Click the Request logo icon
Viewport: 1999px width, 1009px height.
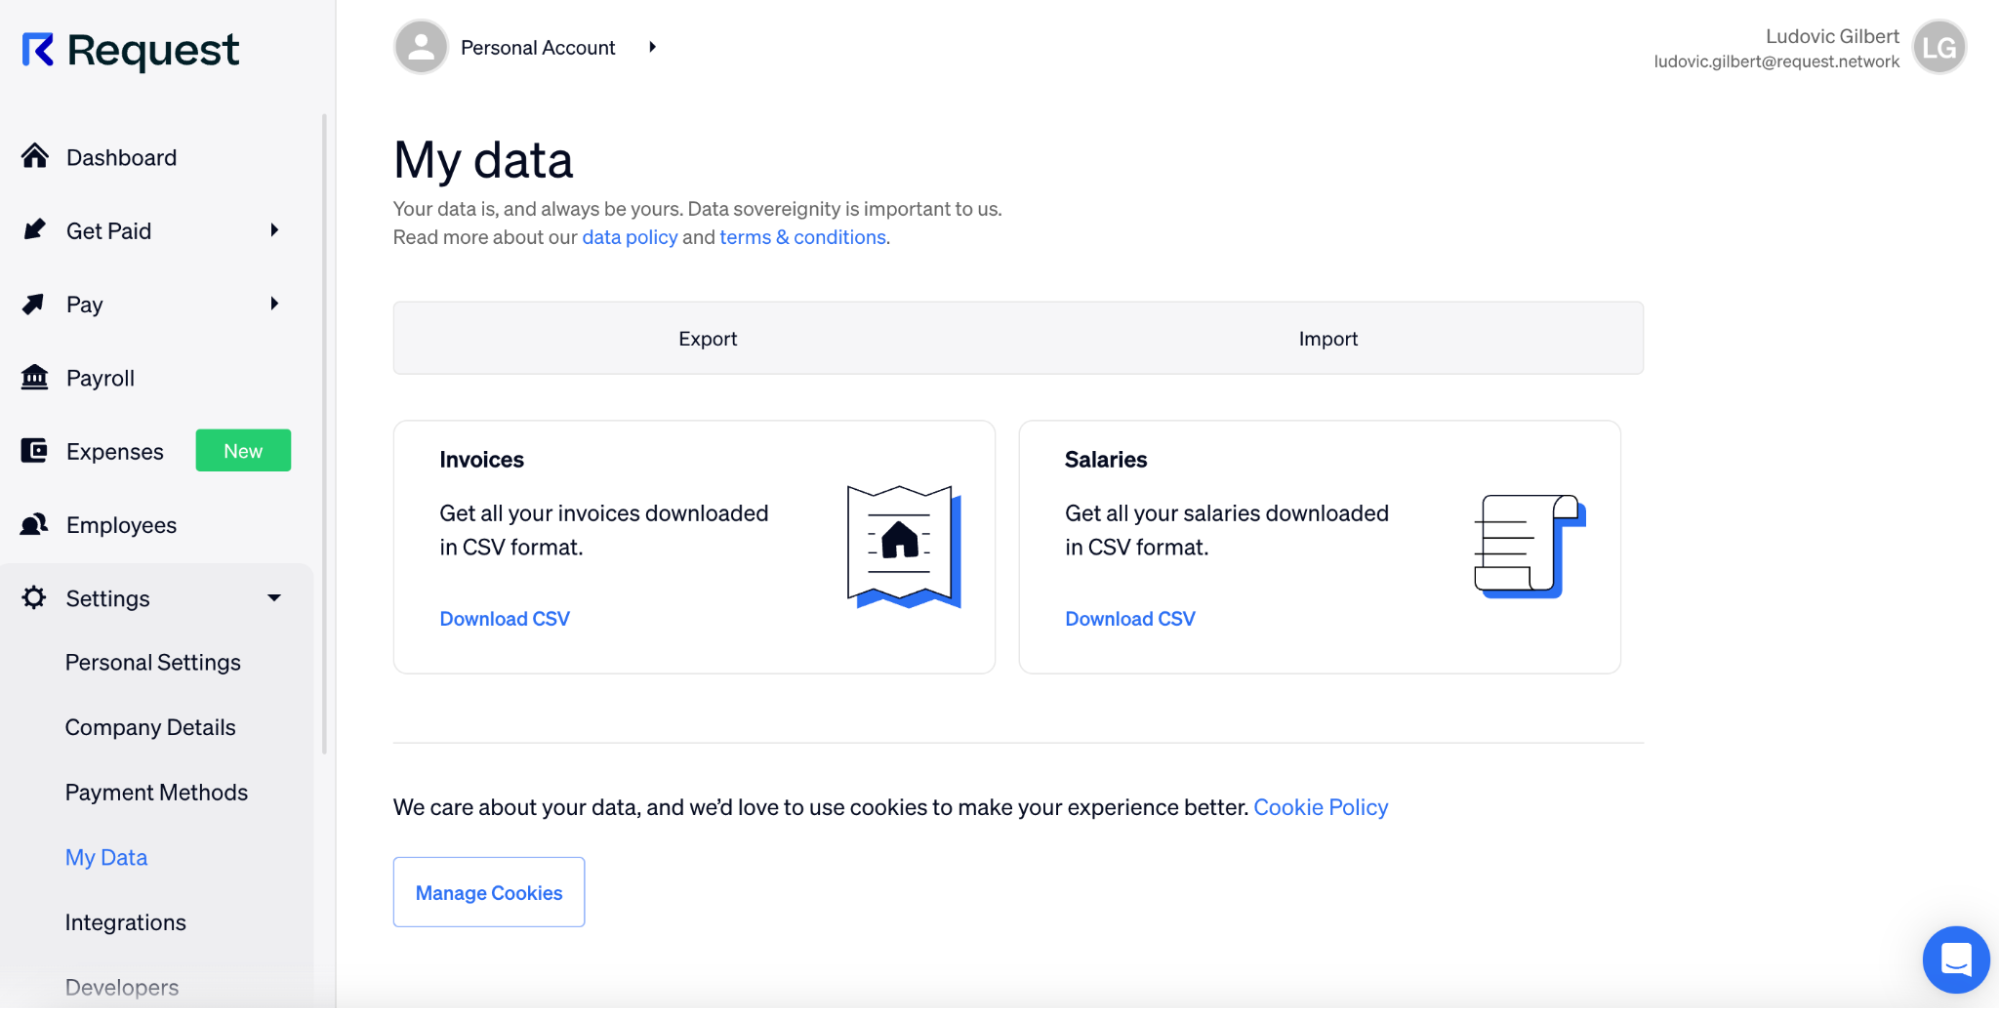(x=38, y=50)
